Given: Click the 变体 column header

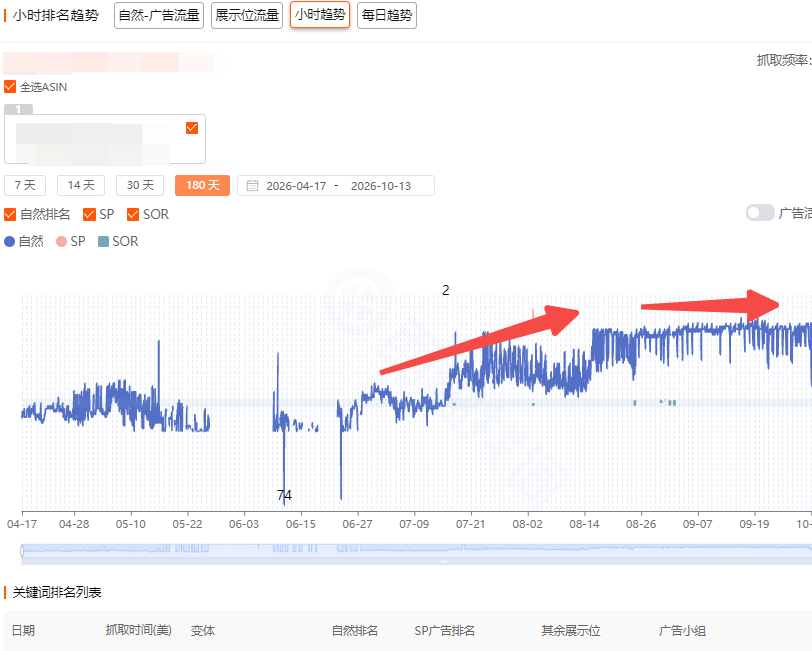Looking at the screenshot, I should [202, 630].
